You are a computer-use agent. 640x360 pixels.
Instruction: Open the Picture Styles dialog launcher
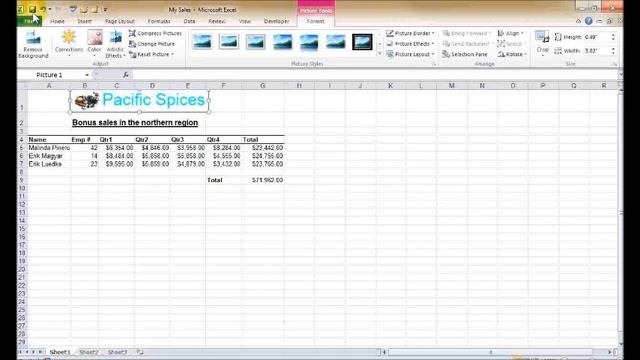[433, 64]
